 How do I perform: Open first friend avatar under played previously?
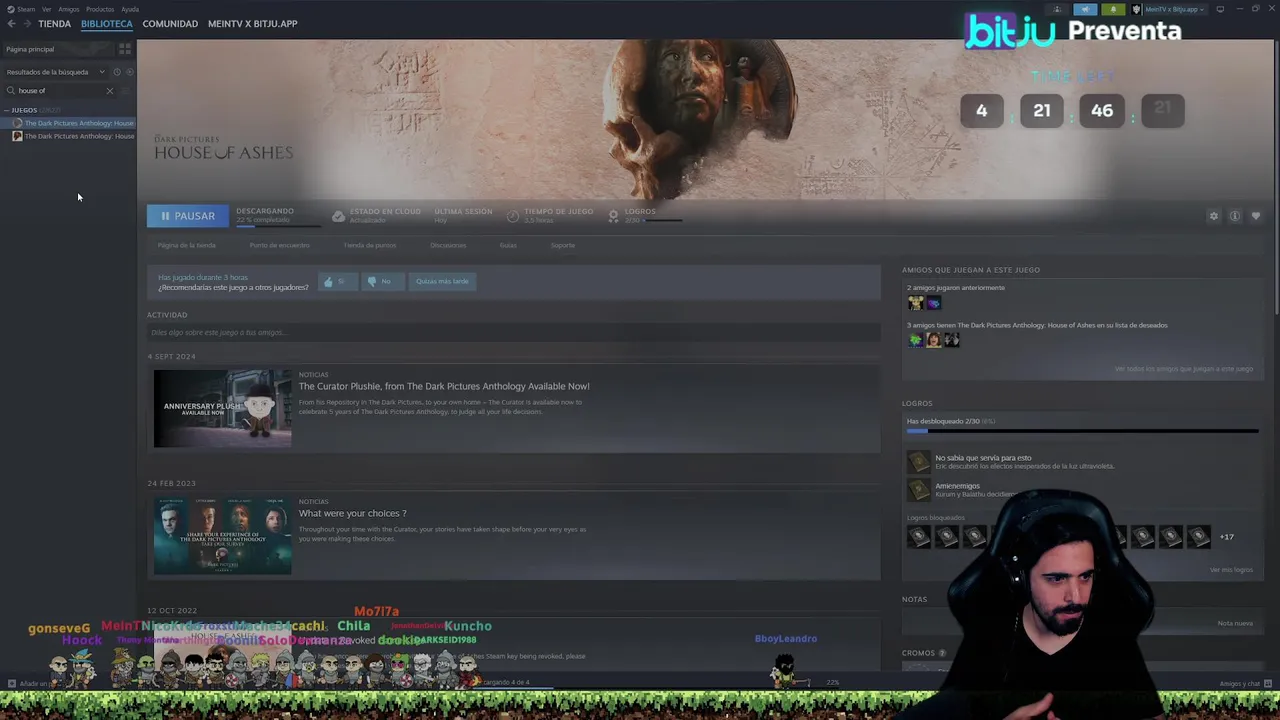[915, 303]
